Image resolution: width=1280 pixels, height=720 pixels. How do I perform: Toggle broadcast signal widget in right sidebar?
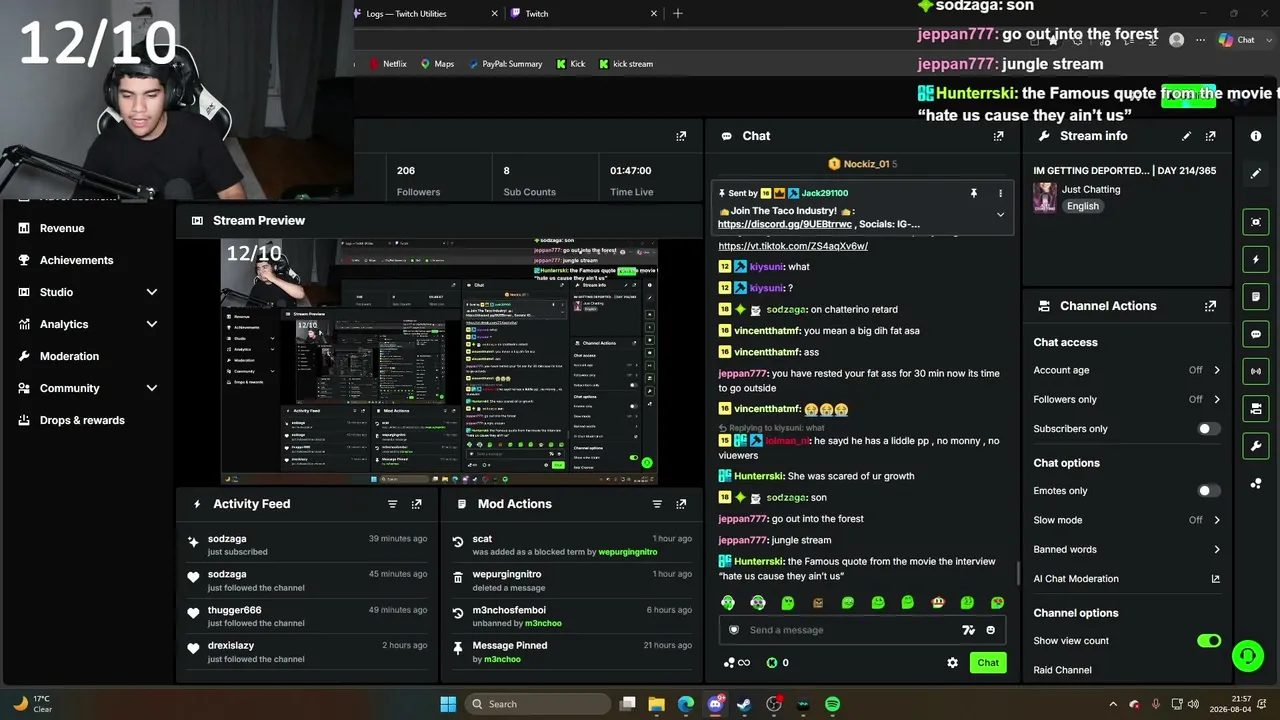coord(1256,371)
